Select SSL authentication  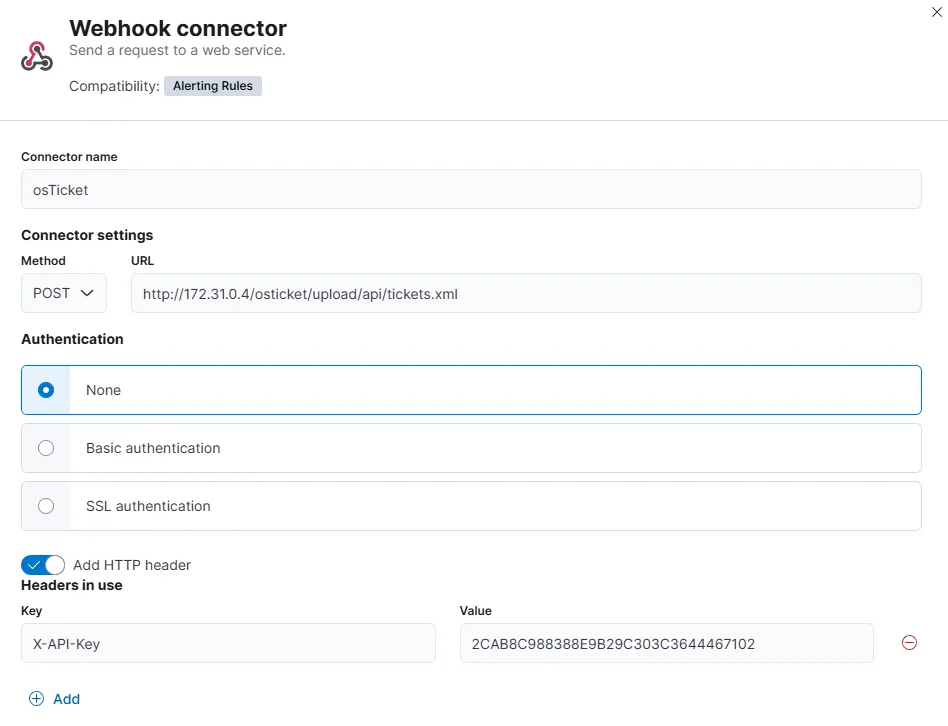pyautogui.click(x=45, y=506)
